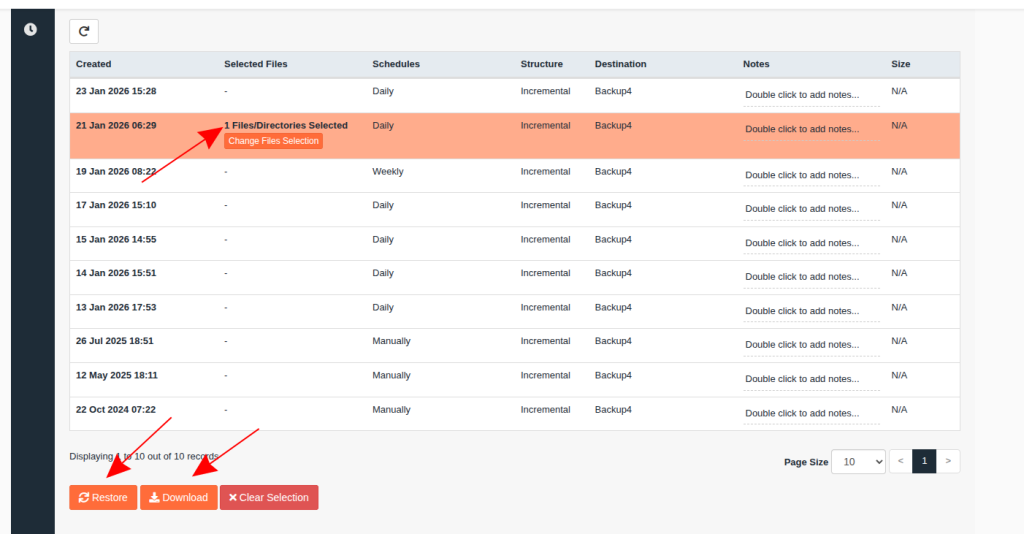Screen dimensions: 1024x534
Task: Sort by the Created column header
Action: click(94, 64)
